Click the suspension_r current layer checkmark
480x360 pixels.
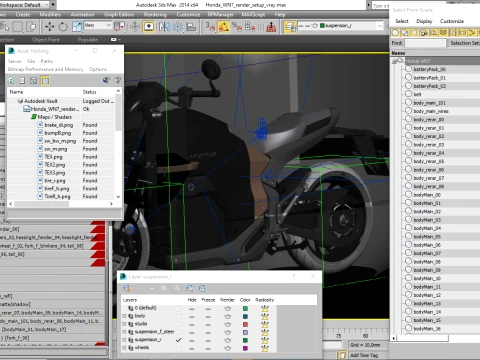click(x=178, y=340)
